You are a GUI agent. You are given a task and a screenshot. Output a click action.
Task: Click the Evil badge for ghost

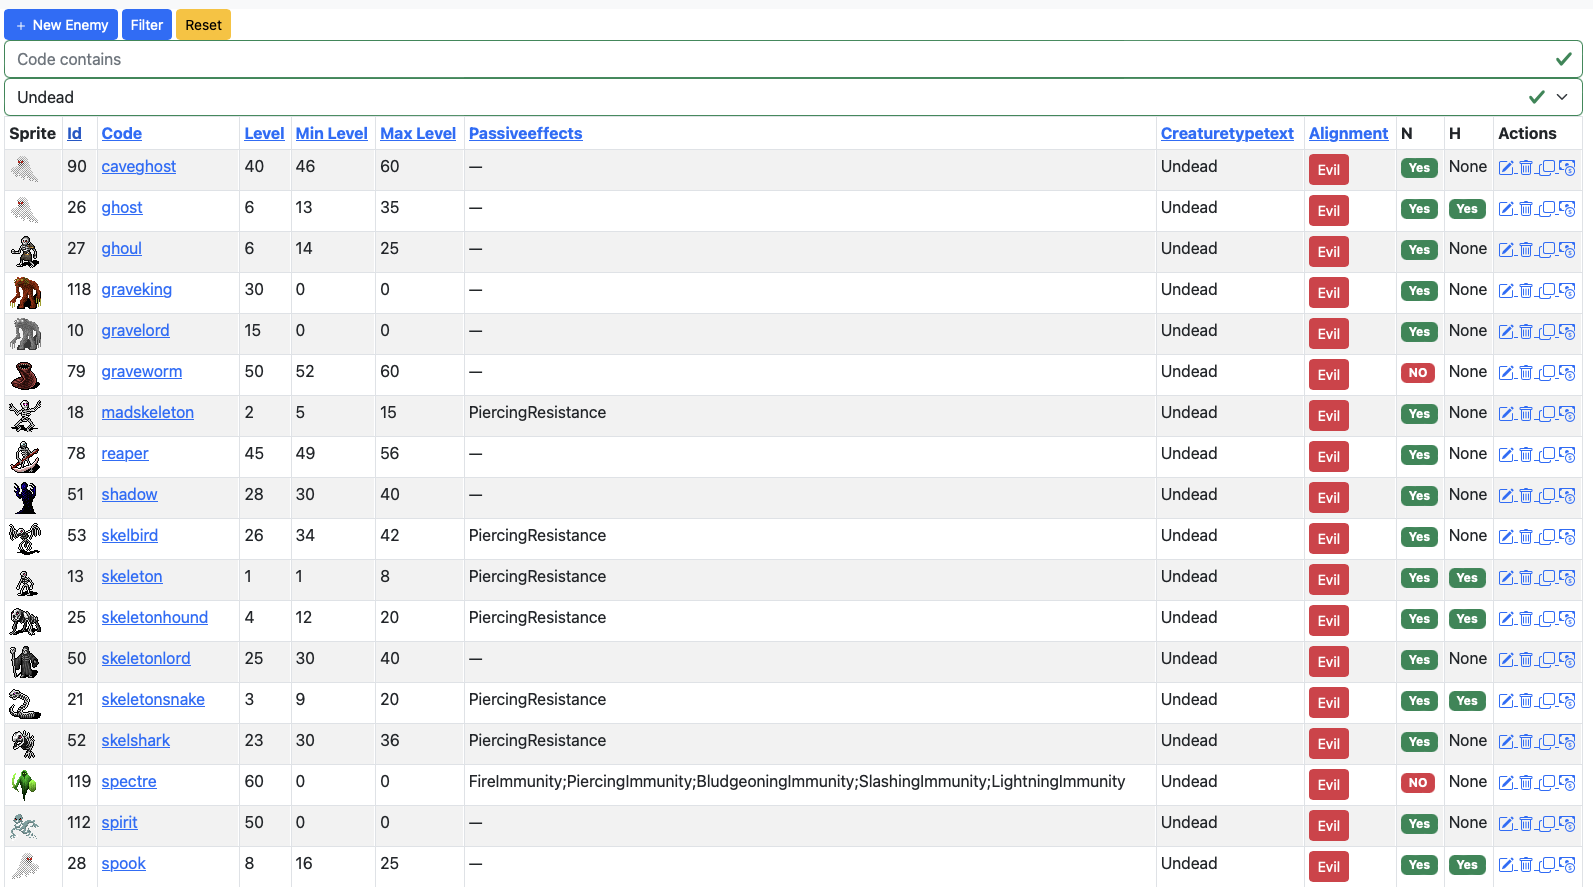[x=1329, y=211]
